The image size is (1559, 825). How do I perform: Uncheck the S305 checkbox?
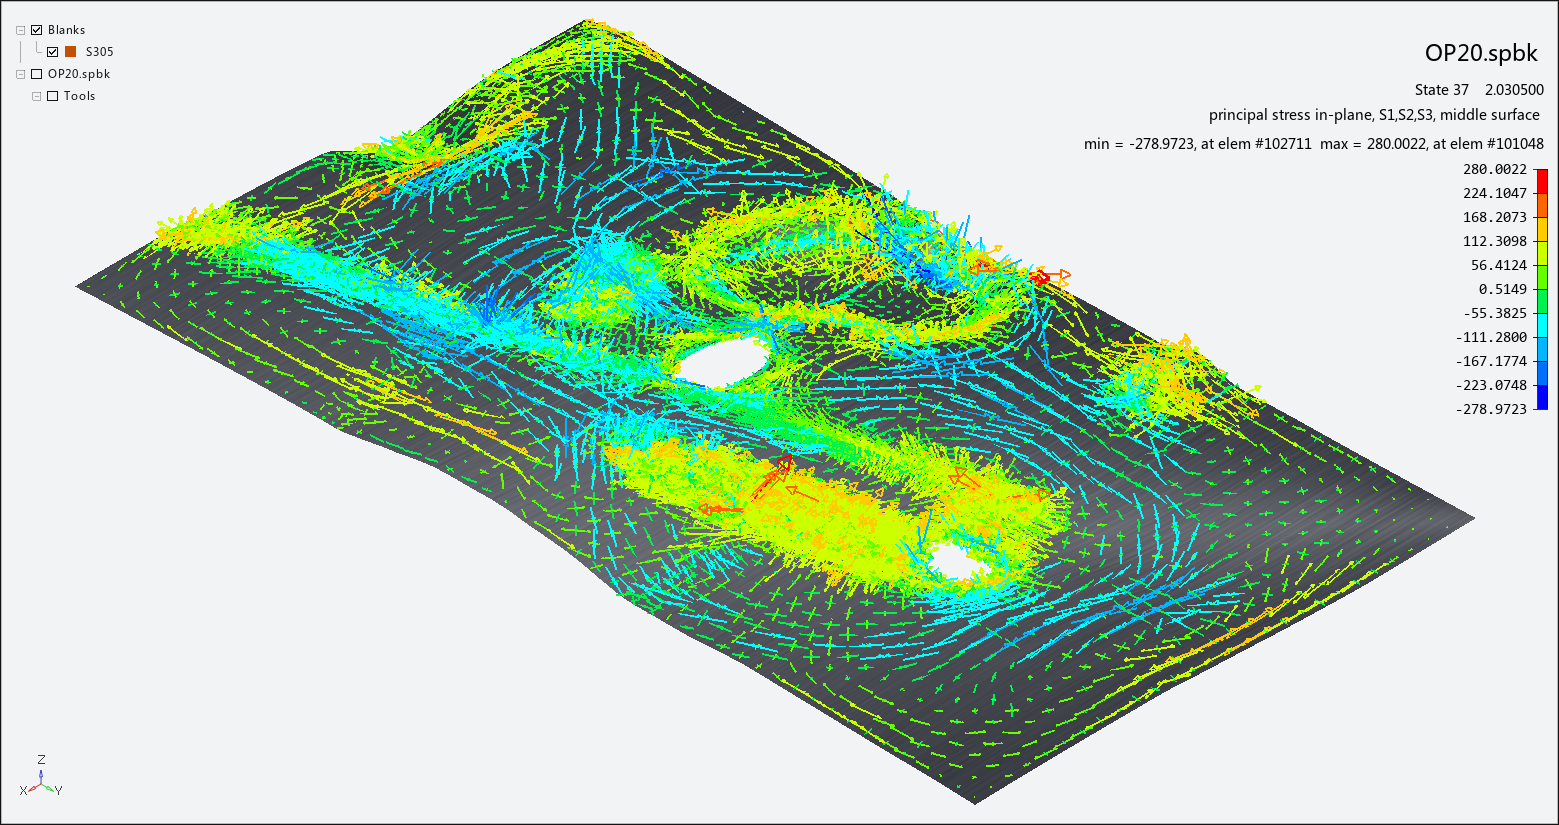point(52,52)
